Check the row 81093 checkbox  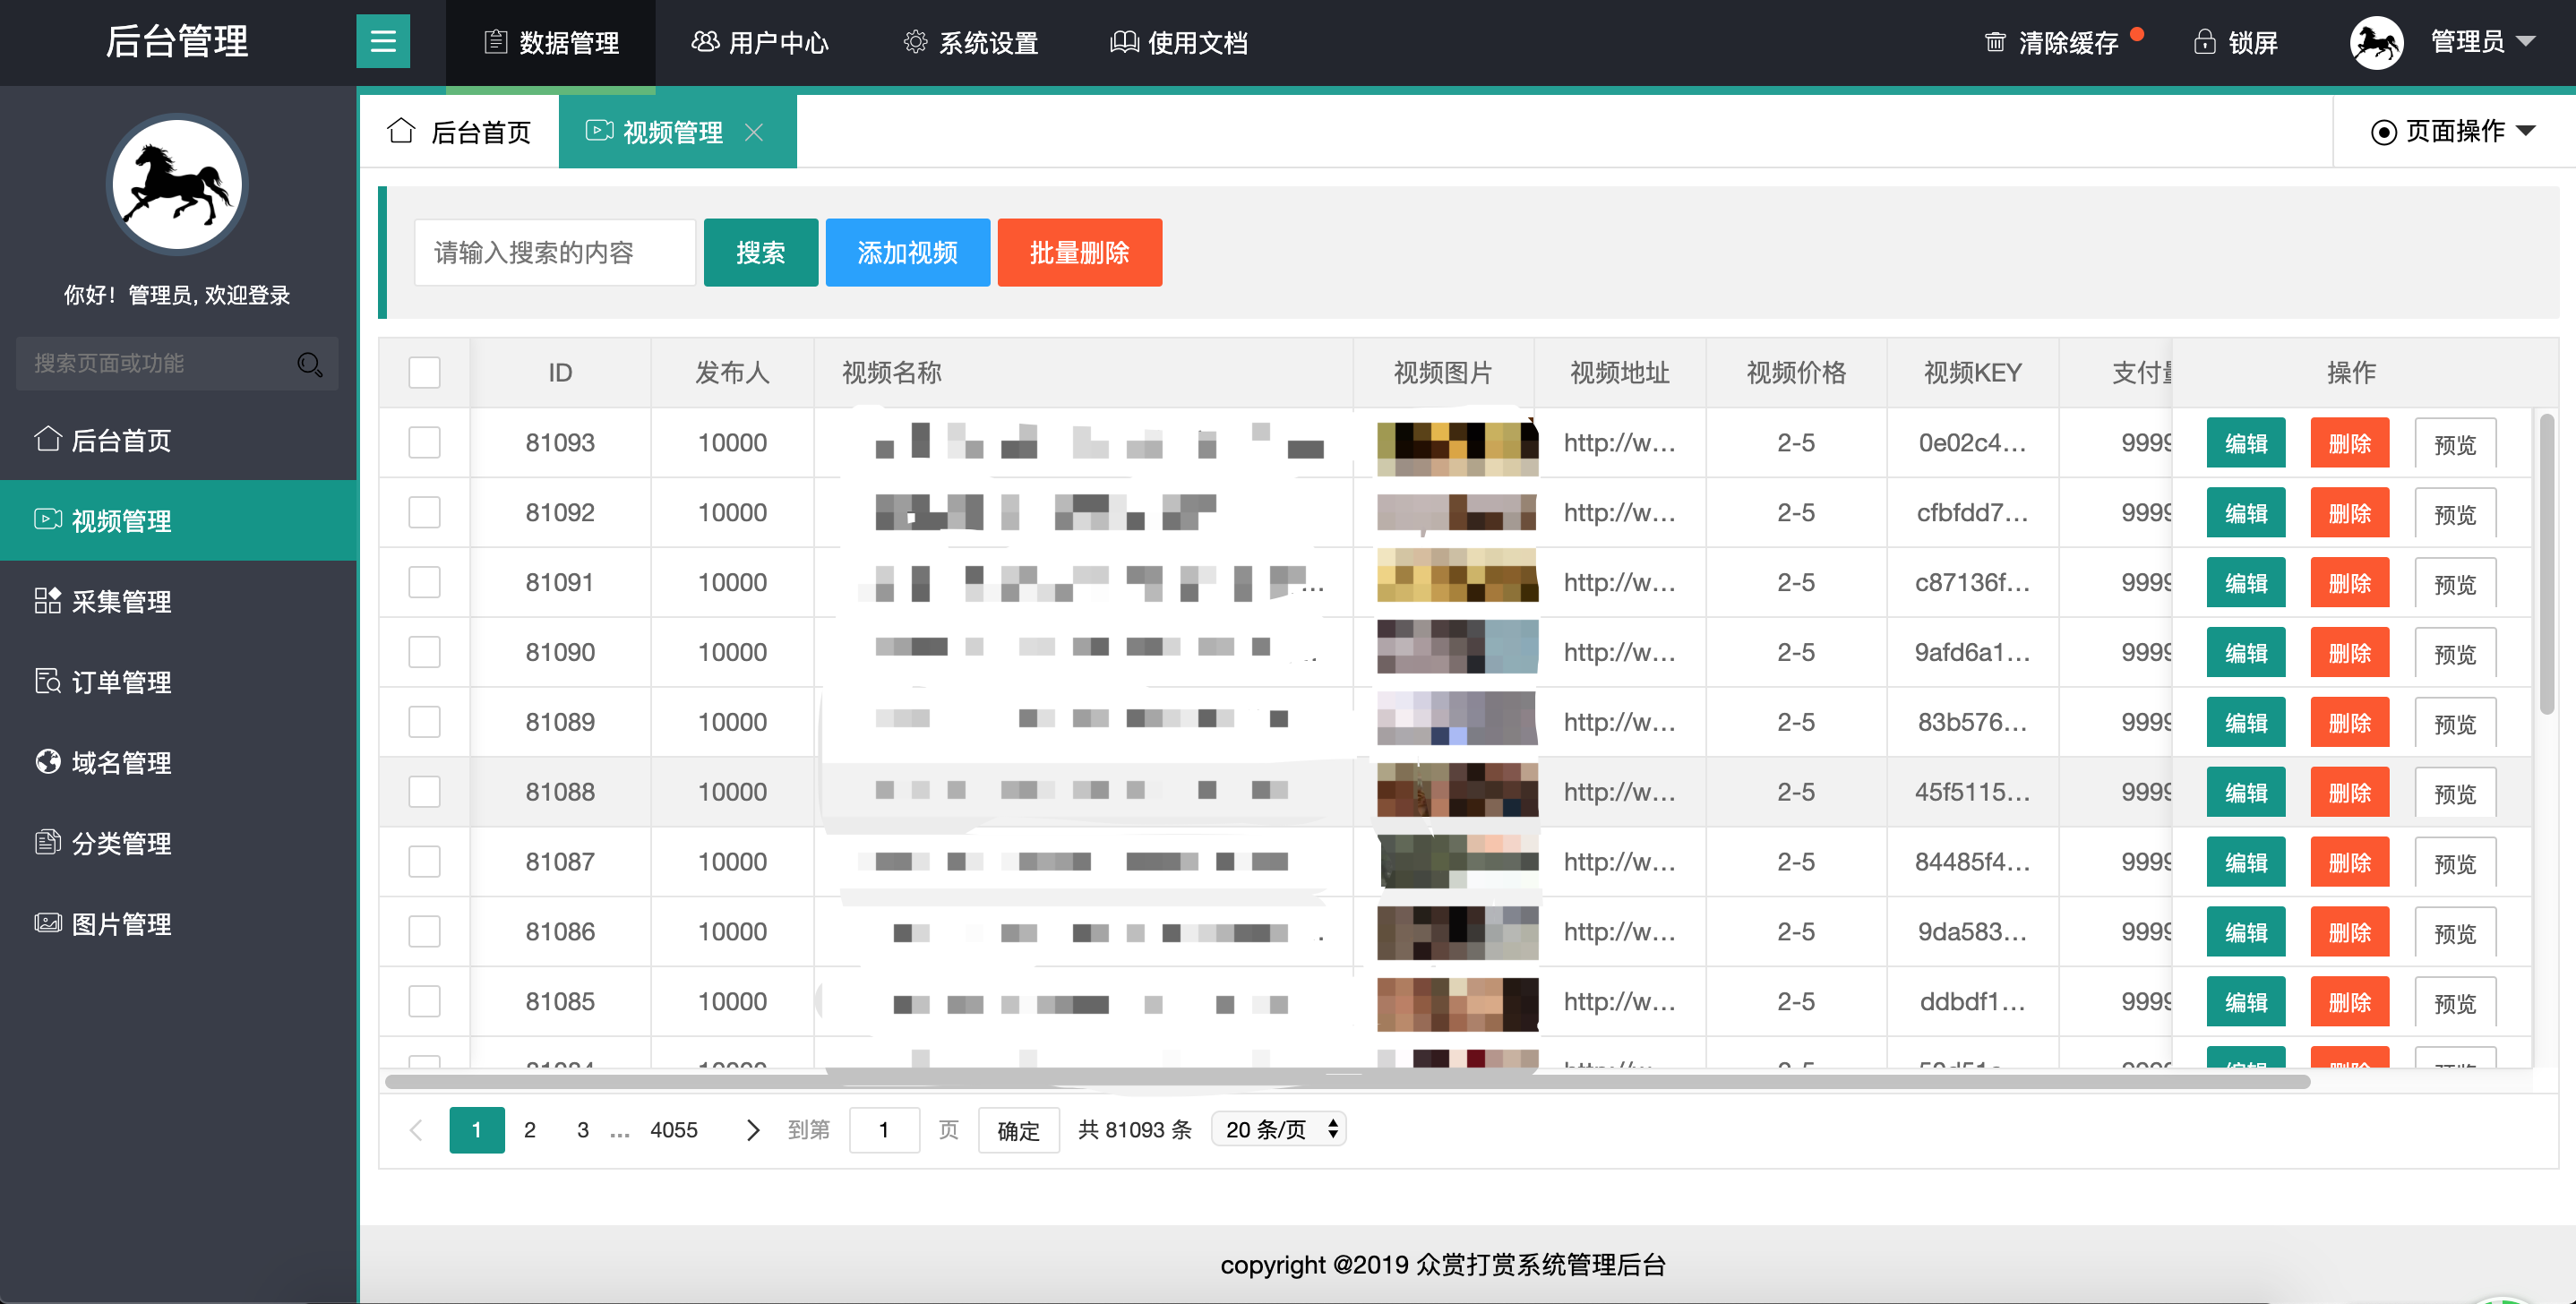point(424,442)
